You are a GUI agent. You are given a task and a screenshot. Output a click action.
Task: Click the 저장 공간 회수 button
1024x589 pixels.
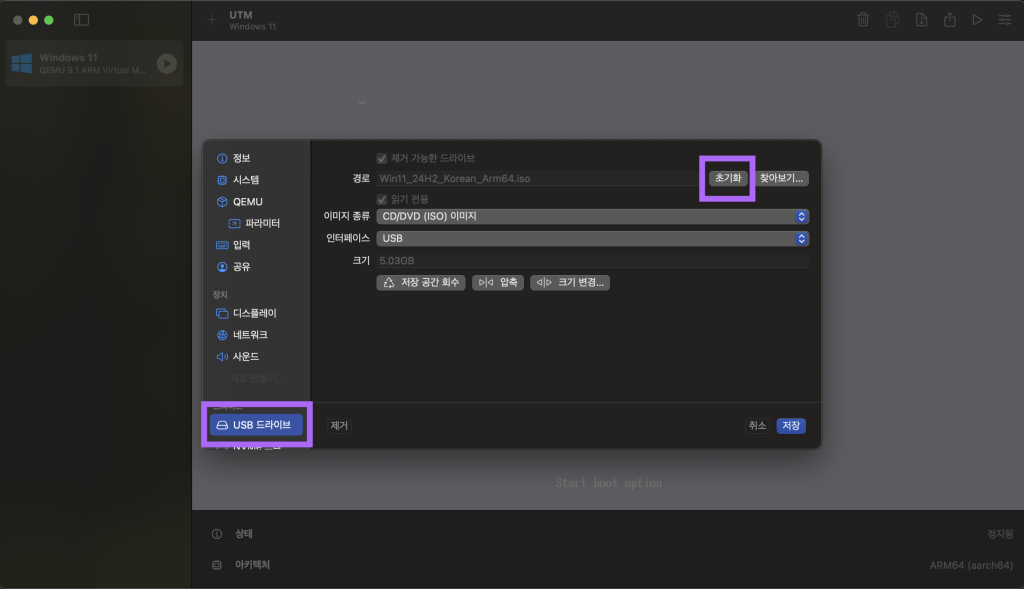click(421, 283)
